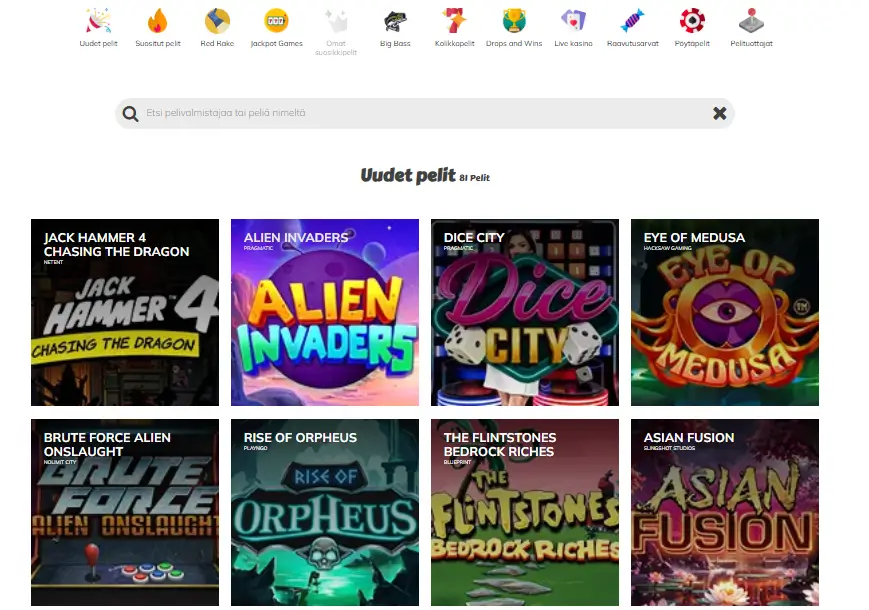This screenshot has height=610, width=869.
Task: Open the Pöytäpelit poker chip icon
Action: (692, 21)
